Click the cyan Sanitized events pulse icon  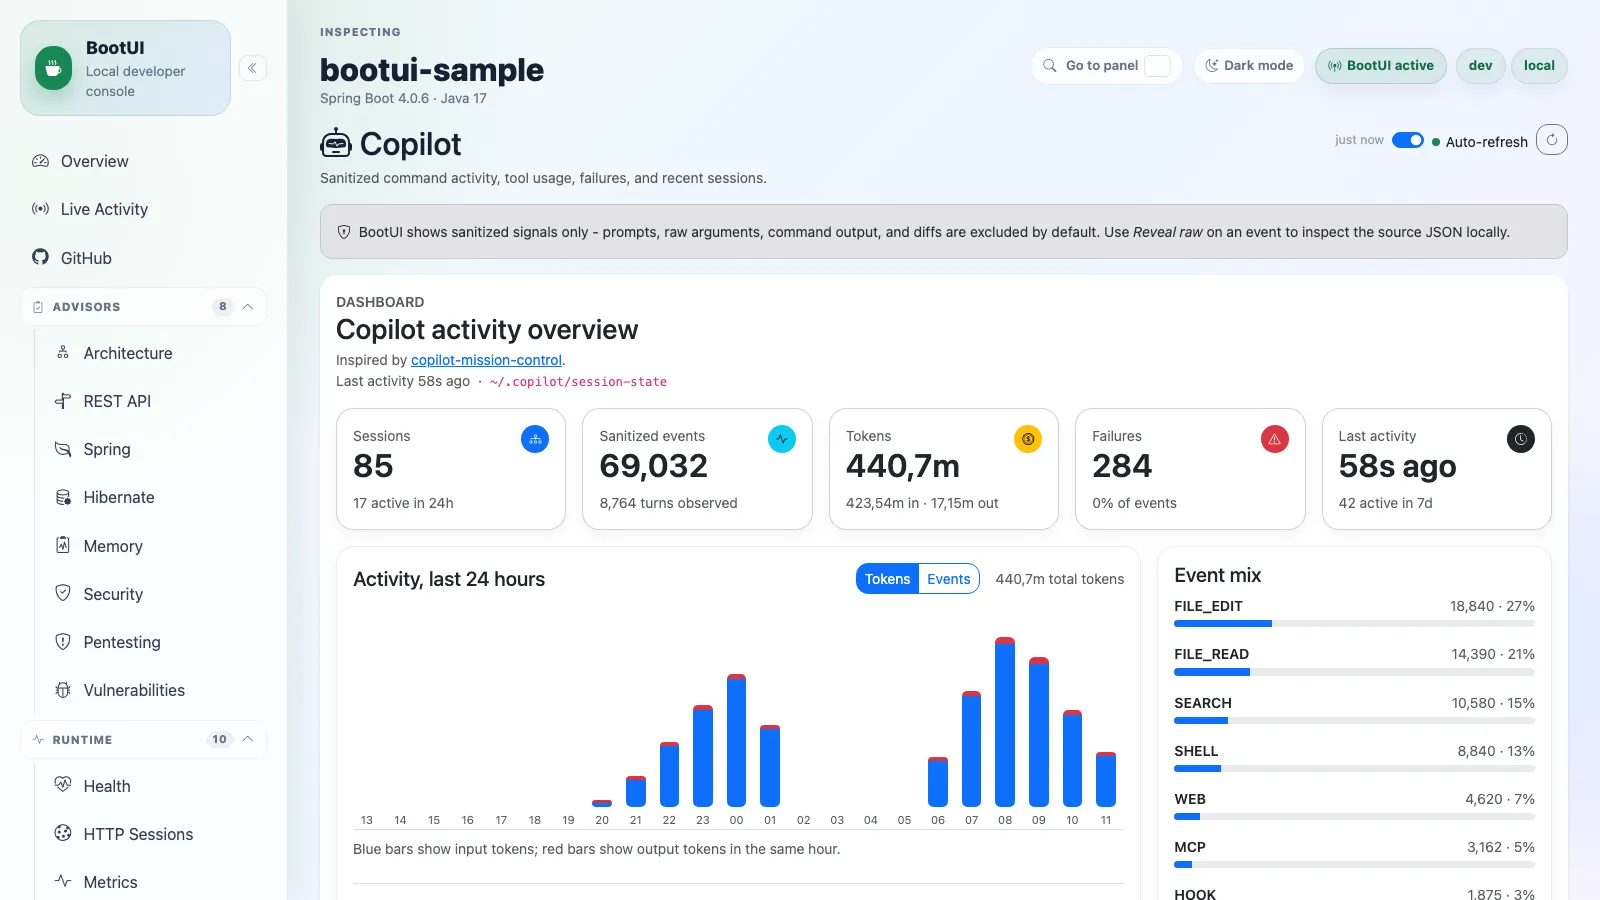(x=782, y=439)
